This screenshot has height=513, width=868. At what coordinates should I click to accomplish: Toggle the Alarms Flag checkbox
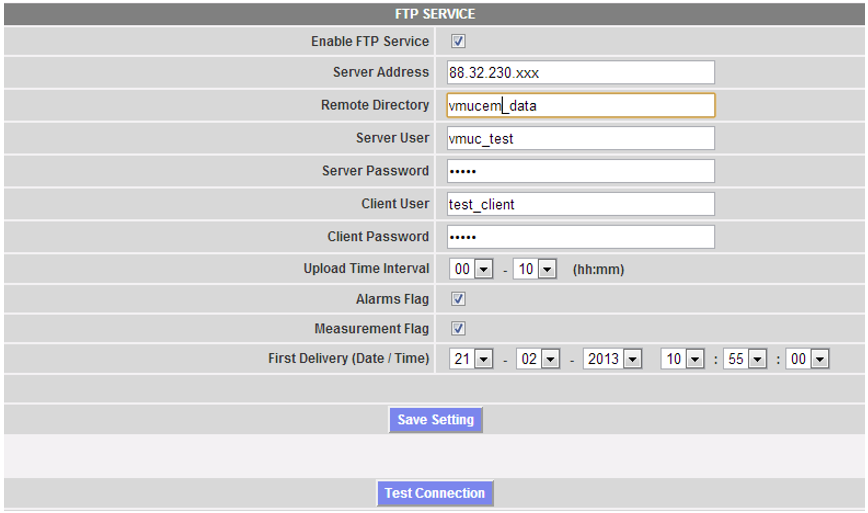click(x=458, y=299)
